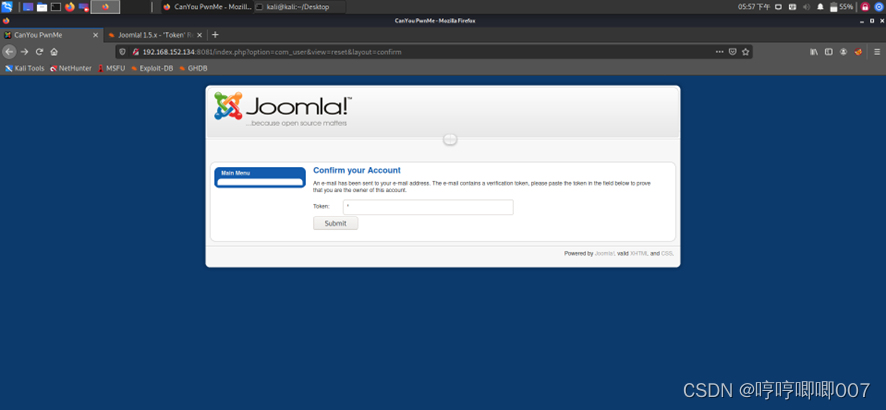Show the sidebars toggle icon

tap(829, 51)
